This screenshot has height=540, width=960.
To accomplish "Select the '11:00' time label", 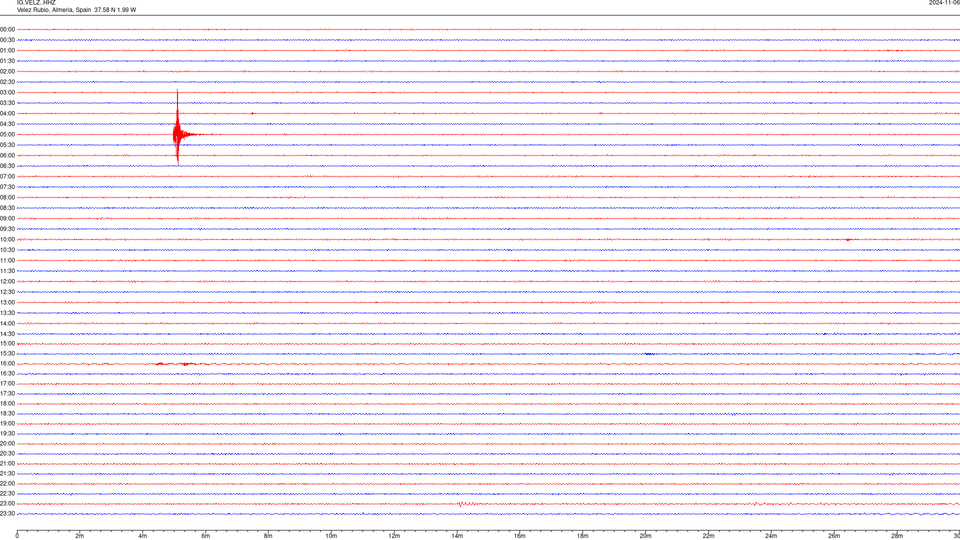I will (x=7, y=261).
